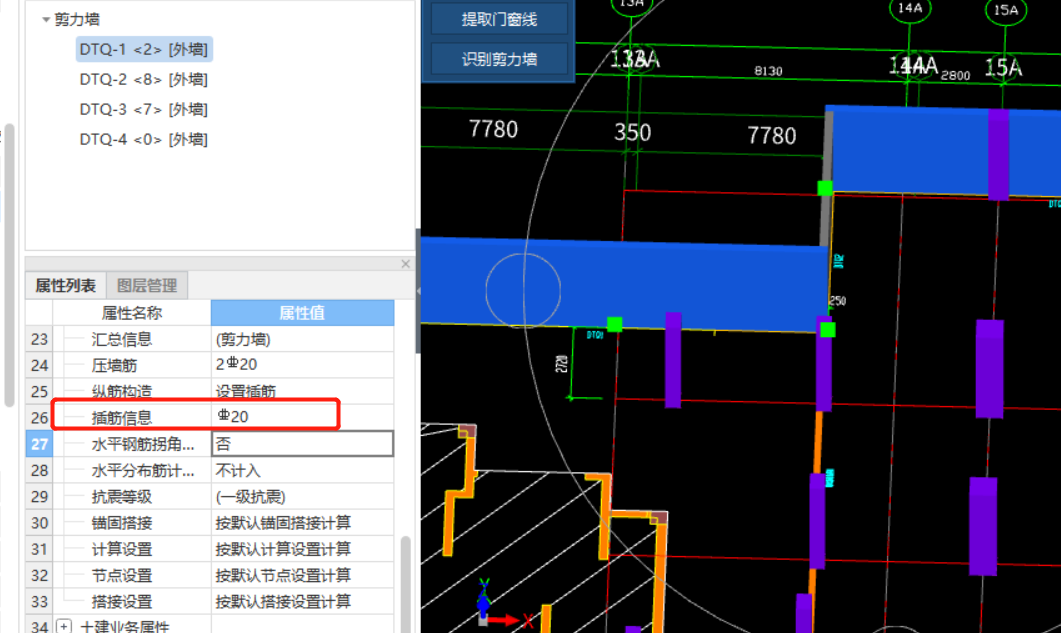The height and width of the screenshot is (633, 1061).
Task: Click the 350 dimension text
Action: [x=633, y=132]
